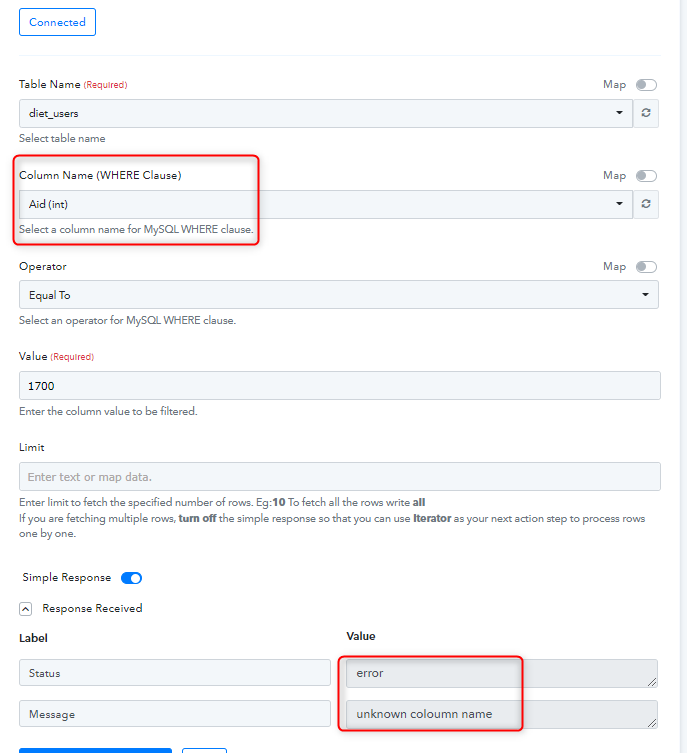Viewport: 687px width, 753px height.
Task: Click resize handle of message value box
Action: [651, 723]
